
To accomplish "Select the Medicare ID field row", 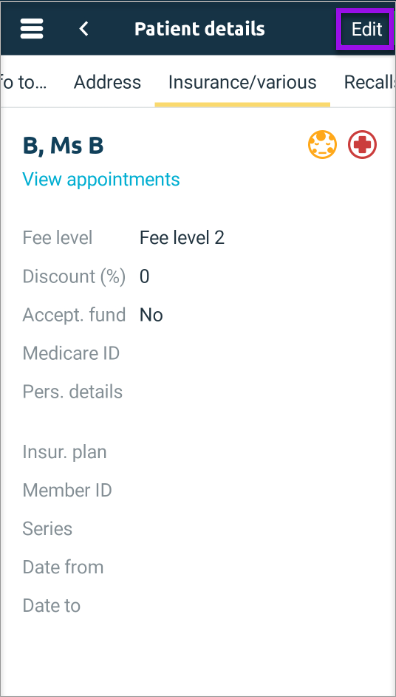I will pos(198,353).
